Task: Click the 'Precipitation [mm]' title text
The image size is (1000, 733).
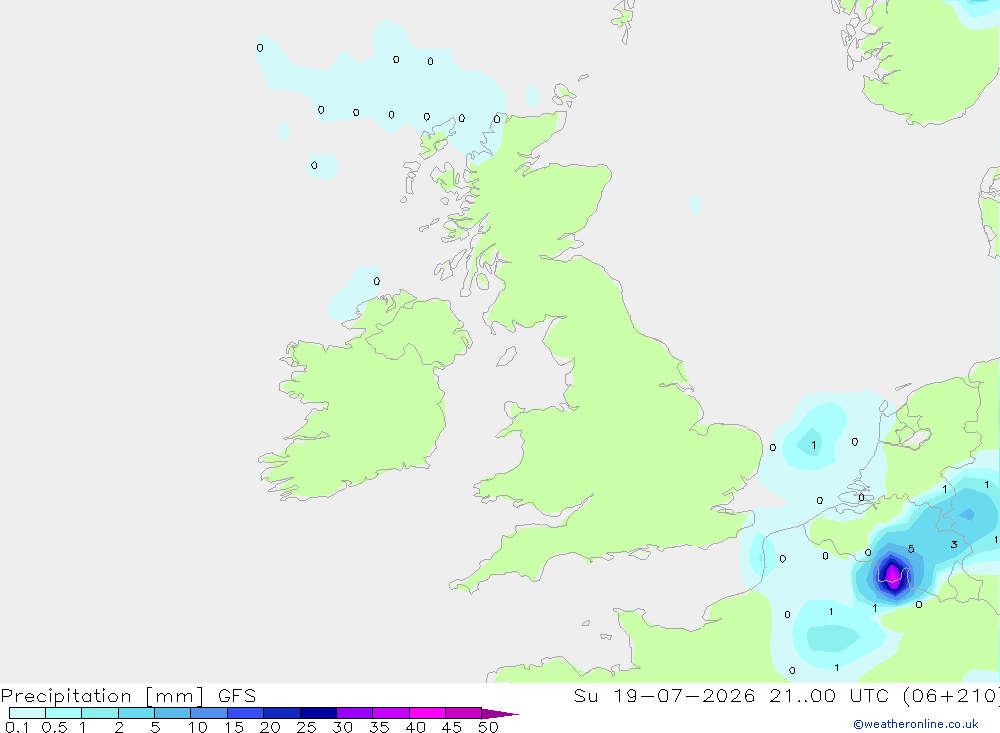Action: [102, 696]
